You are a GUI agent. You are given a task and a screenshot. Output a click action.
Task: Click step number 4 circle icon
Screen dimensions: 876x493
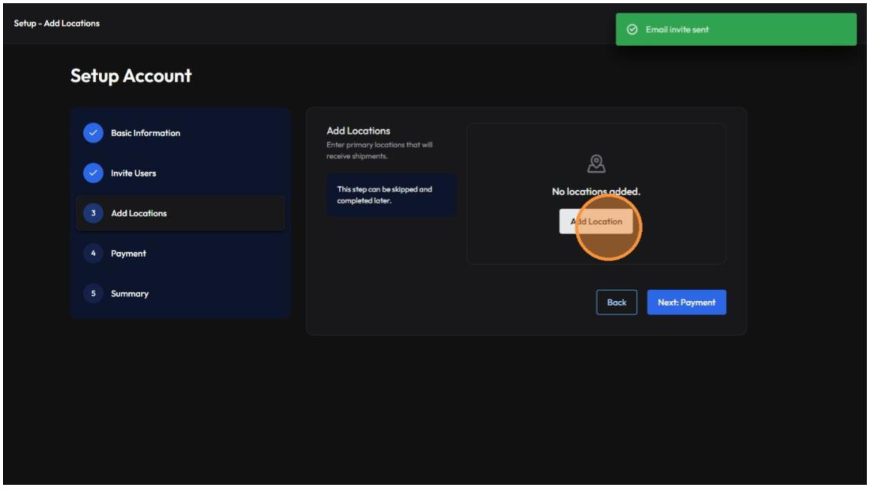(x=94, y=255)
